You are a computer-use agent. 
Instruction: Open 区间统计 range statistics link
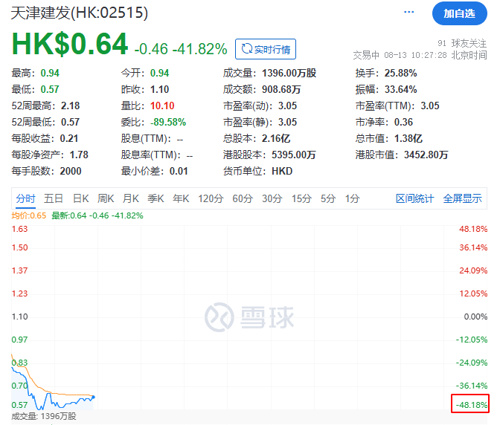415,199
